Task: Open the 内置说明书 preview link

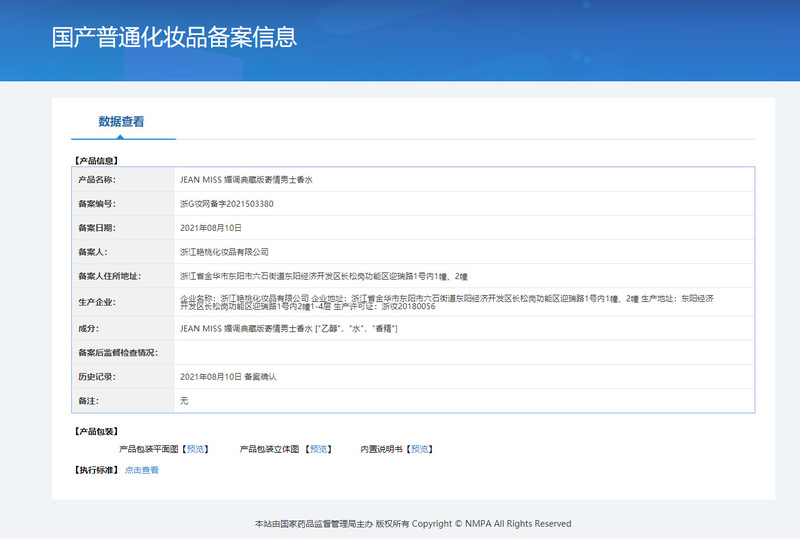Action: (420, 449)
